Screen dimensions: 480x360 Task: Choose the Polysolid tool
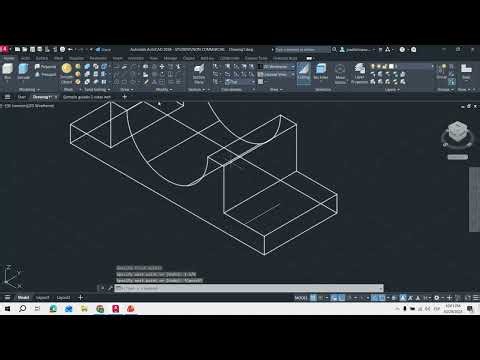[x=45, y=67]
